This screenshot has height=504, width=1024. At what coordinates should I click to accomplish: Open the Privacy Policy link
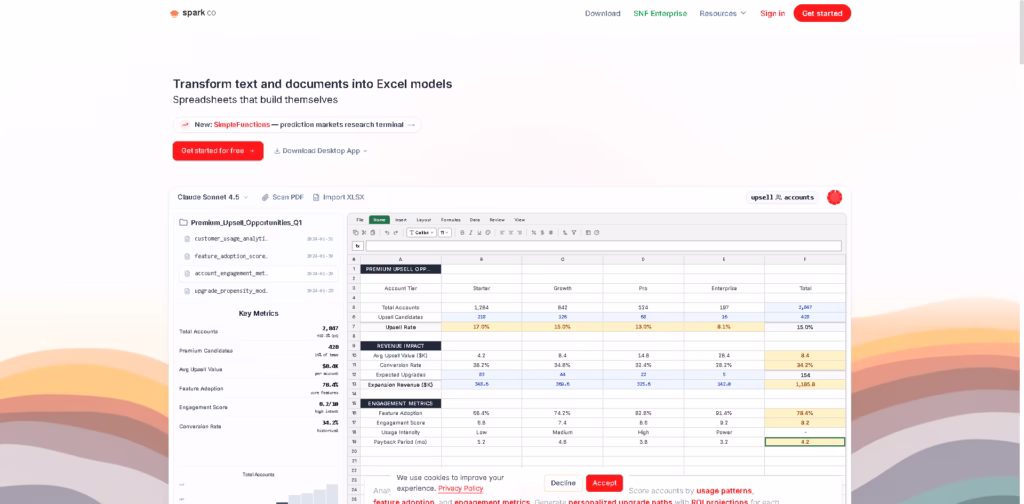(461, 488)
